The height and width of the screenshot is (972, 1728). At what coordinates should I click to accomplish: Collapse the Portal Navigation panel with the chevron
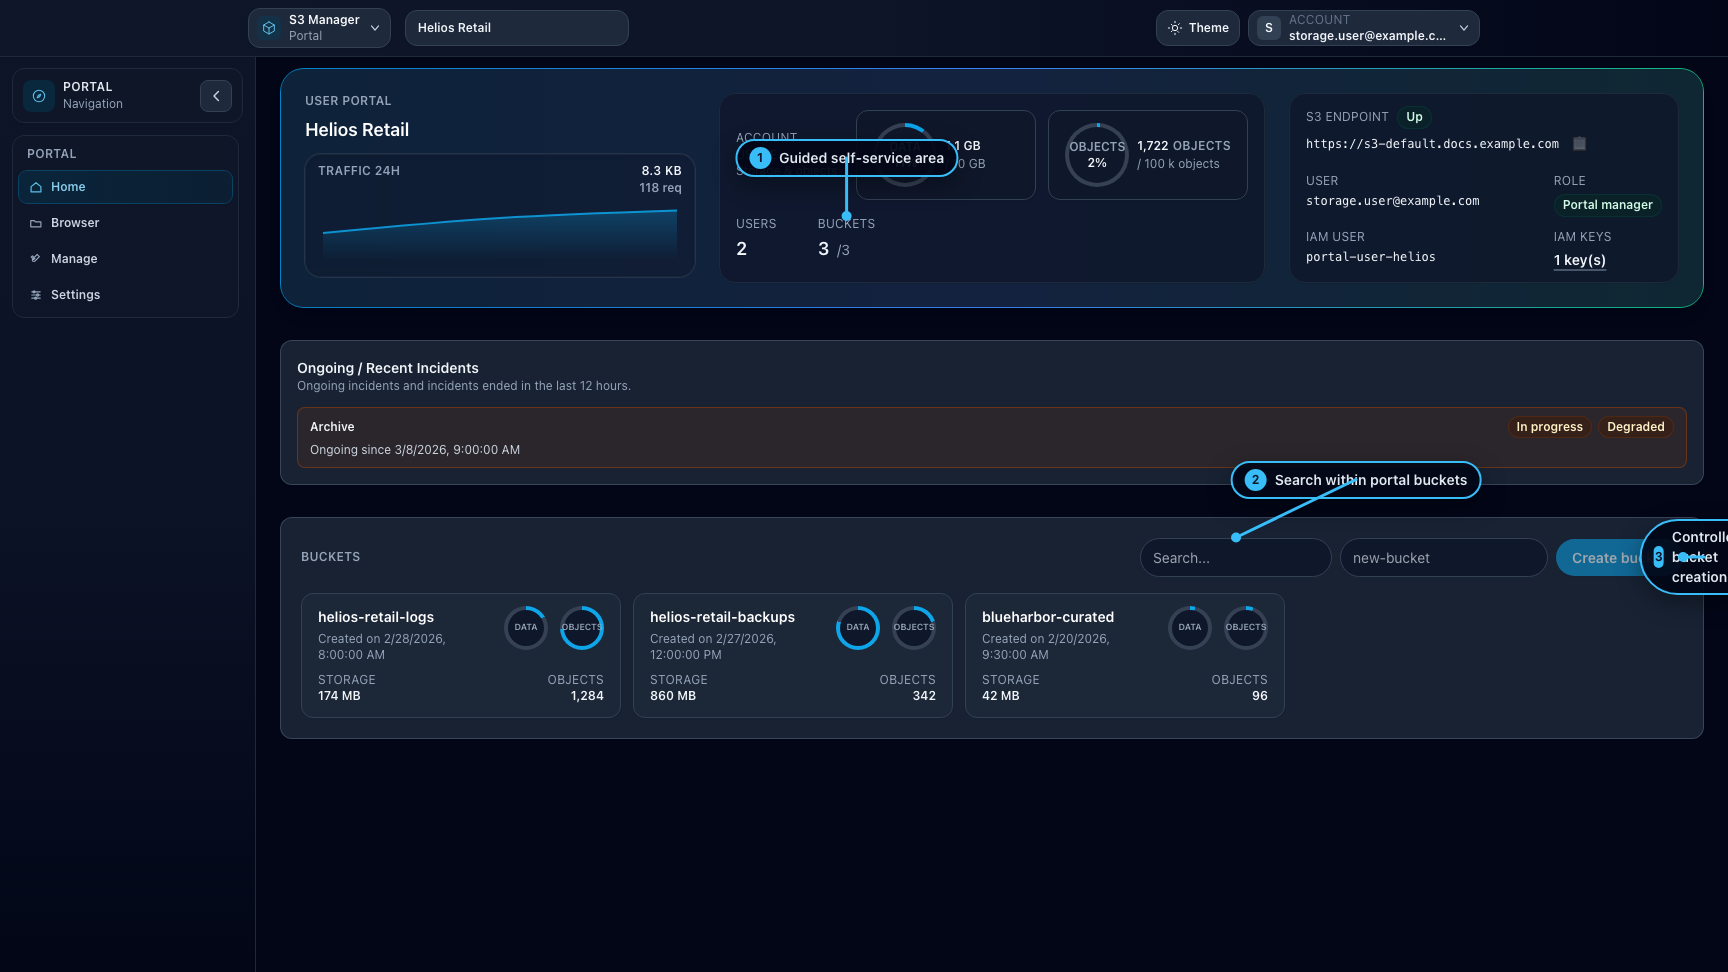[216, 95]
